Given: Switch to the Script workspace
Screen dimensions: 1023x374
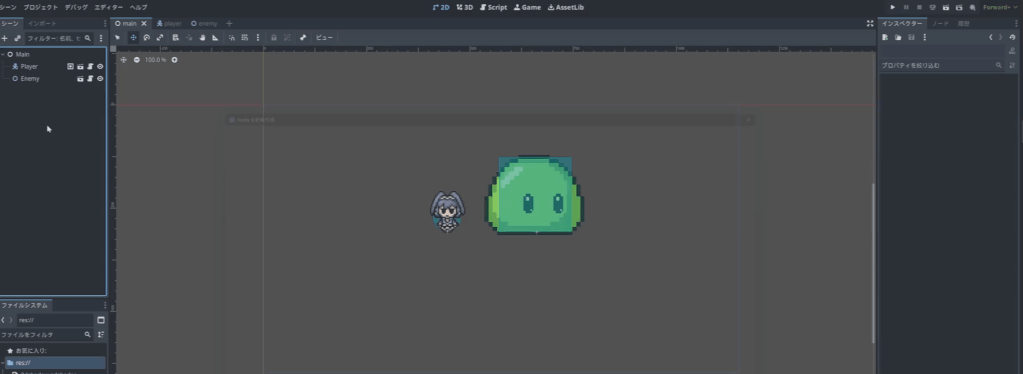Looking at the screenshot, I should [x=493, y=7].
